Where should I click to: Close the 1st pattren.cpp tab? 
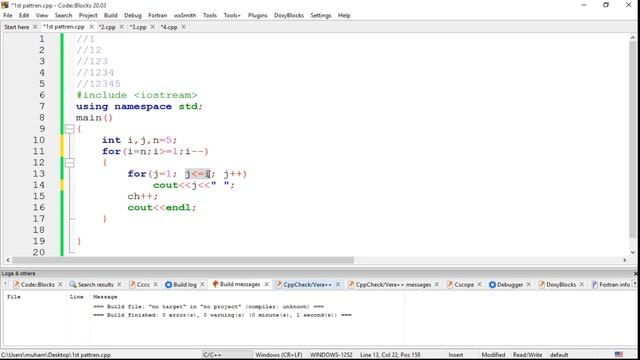tap(91, 27)
